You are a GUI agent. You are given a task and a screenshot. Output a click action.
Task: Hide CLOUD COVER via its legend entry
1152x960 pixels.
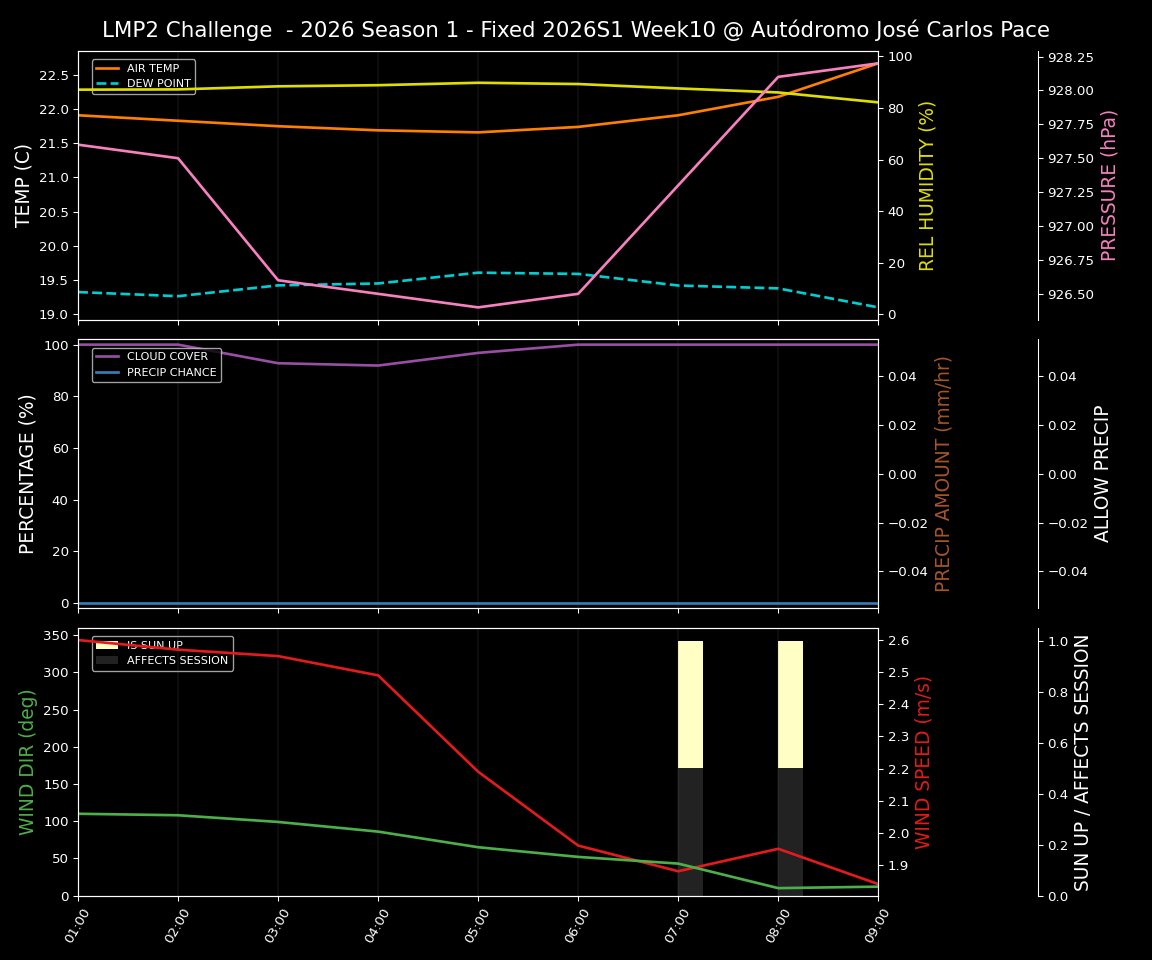(x=166, y=356)
